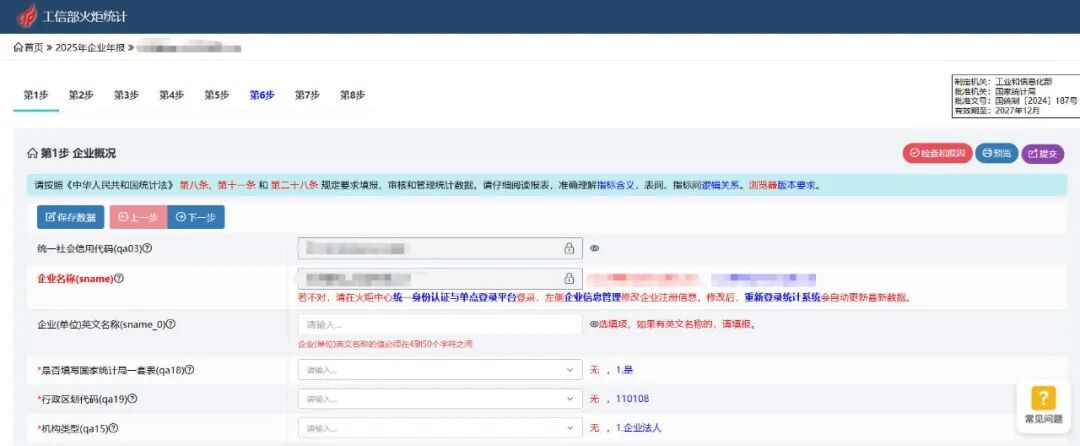Switch to 第3步 tab

(126, 96)
